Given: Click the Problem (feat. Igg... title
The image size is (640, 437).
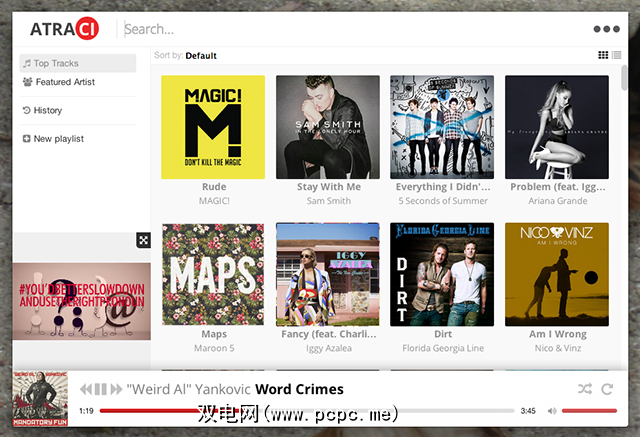Looking at the screenshot, I should [x=558, y=187].
